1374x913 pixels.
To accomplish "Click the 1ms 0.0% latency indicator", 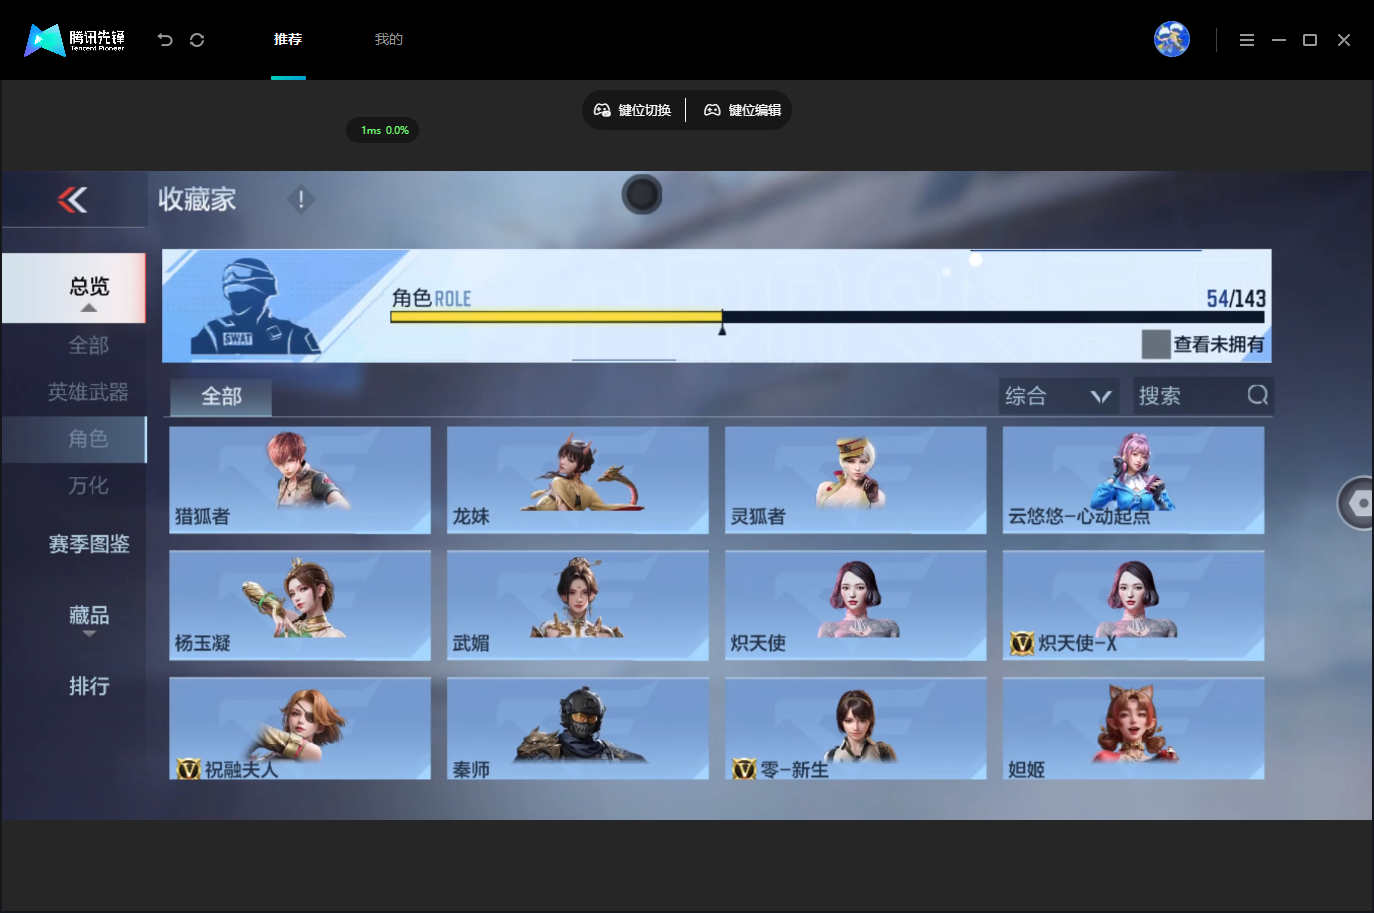I will point(384,130).
